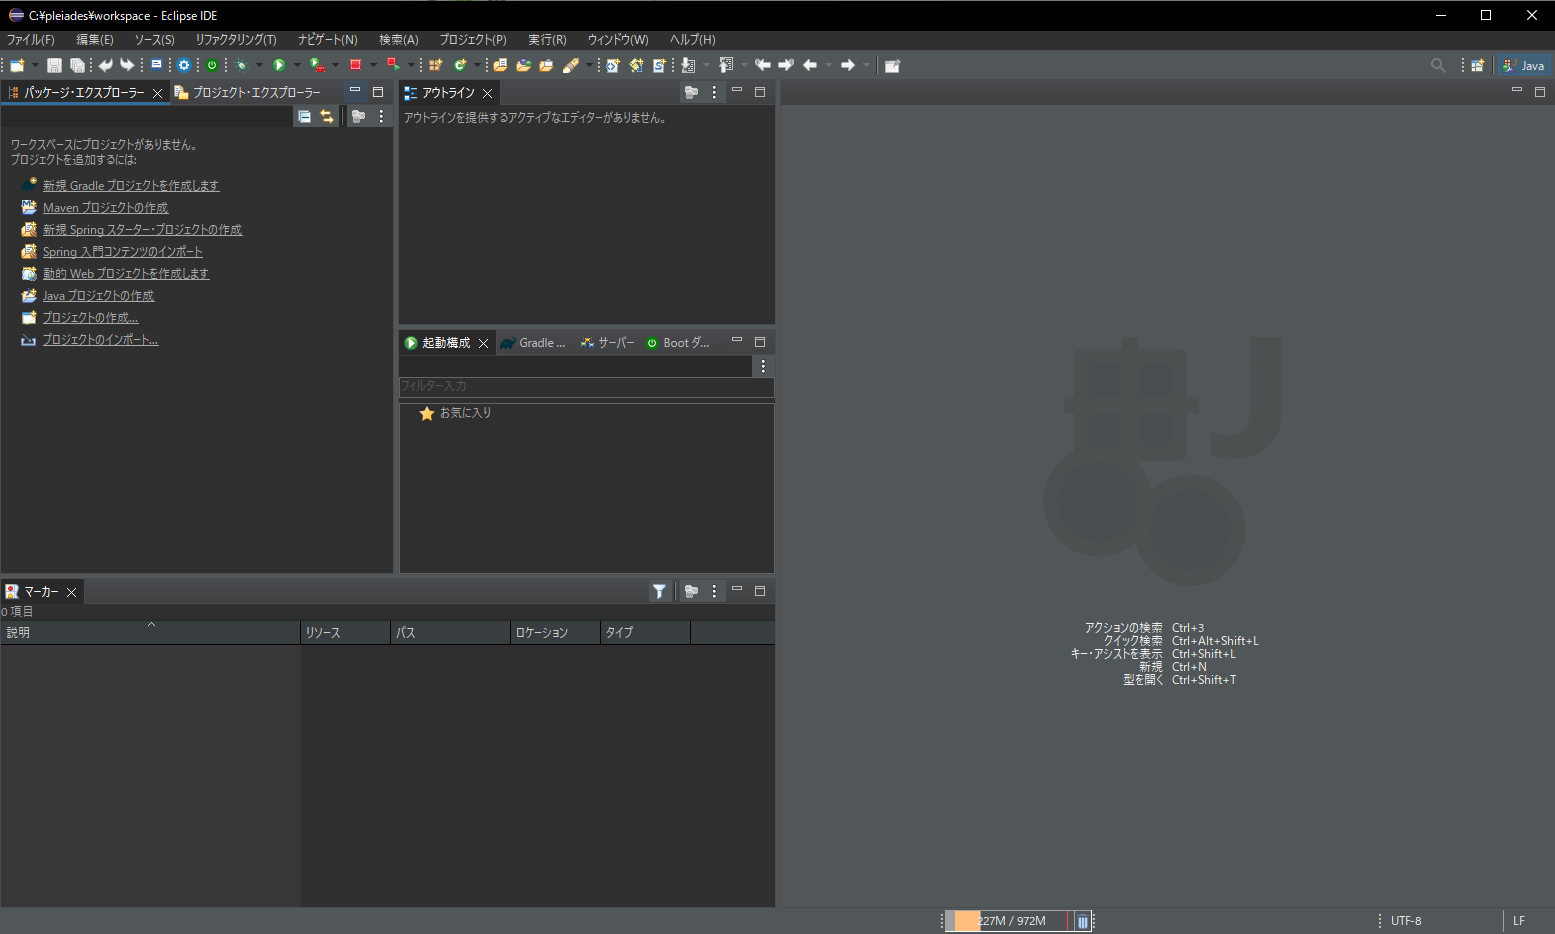This screenshot has width=1555, height=934.
Task: Open the リファクタリング(T) menu
Action: (236, 40)
